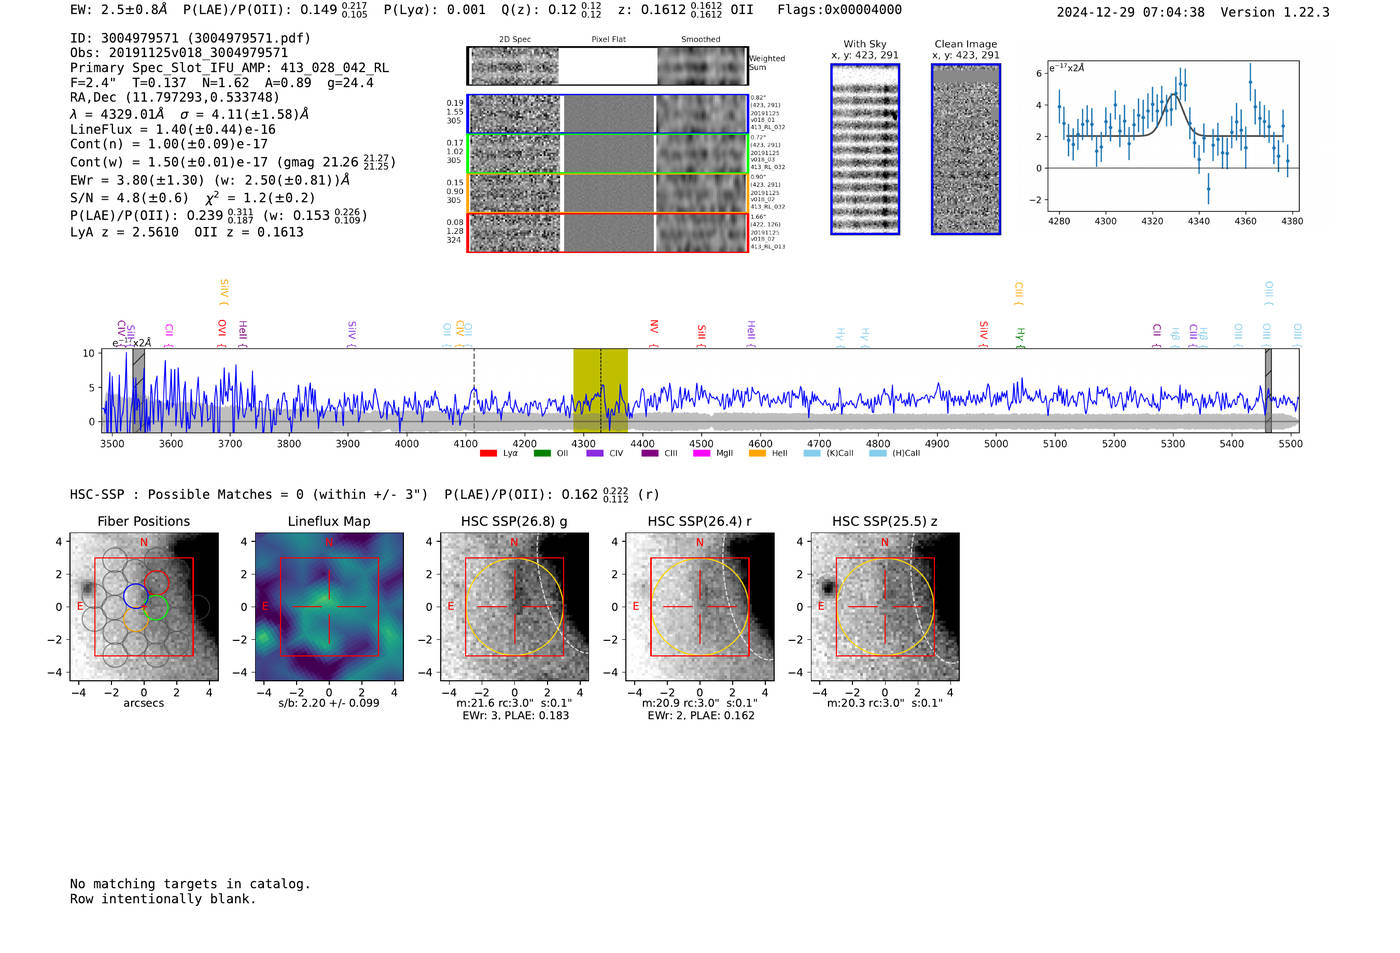
Task: Click the "Row intentionally blank." text
Action: (x=163, y=899)
